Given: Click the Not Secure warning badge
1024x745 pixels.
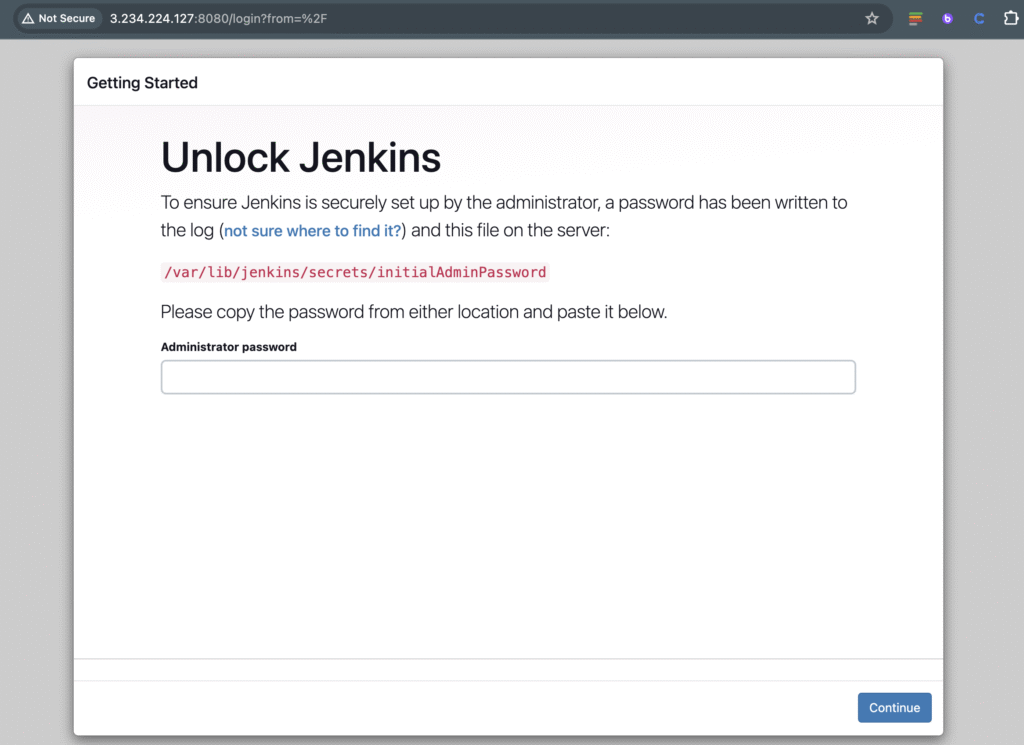Looking at the screenshot, I should (x=59, y=18).
